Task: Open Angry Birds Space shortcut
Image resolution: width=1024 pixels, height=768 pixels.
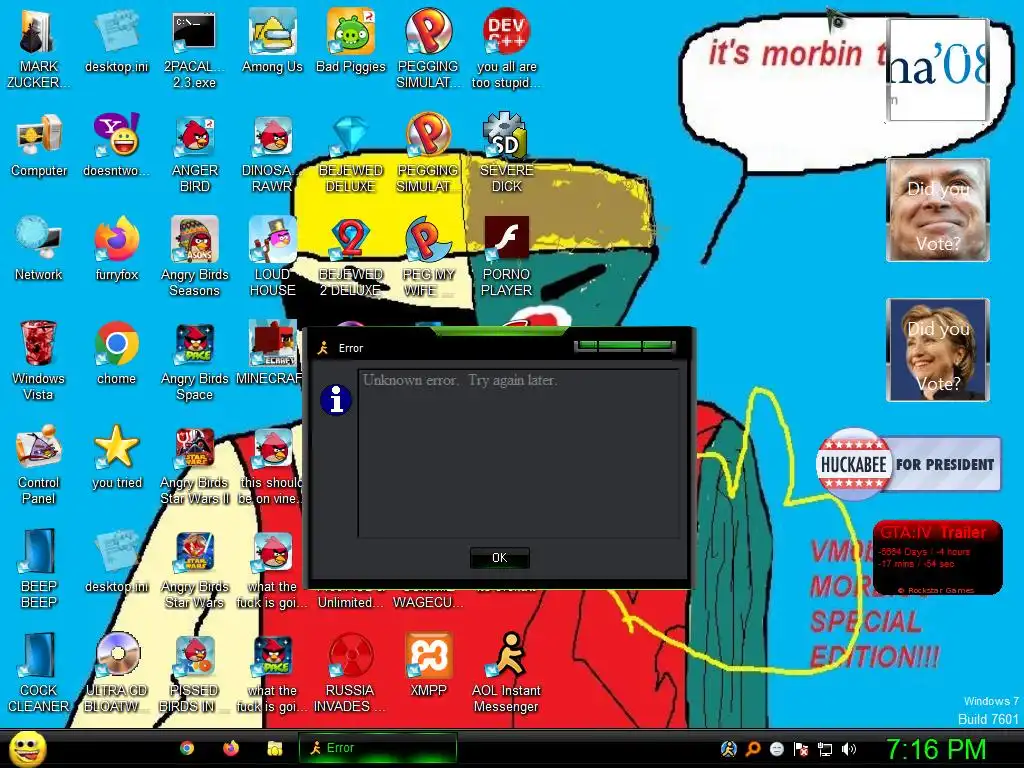Action: [194, 360]
